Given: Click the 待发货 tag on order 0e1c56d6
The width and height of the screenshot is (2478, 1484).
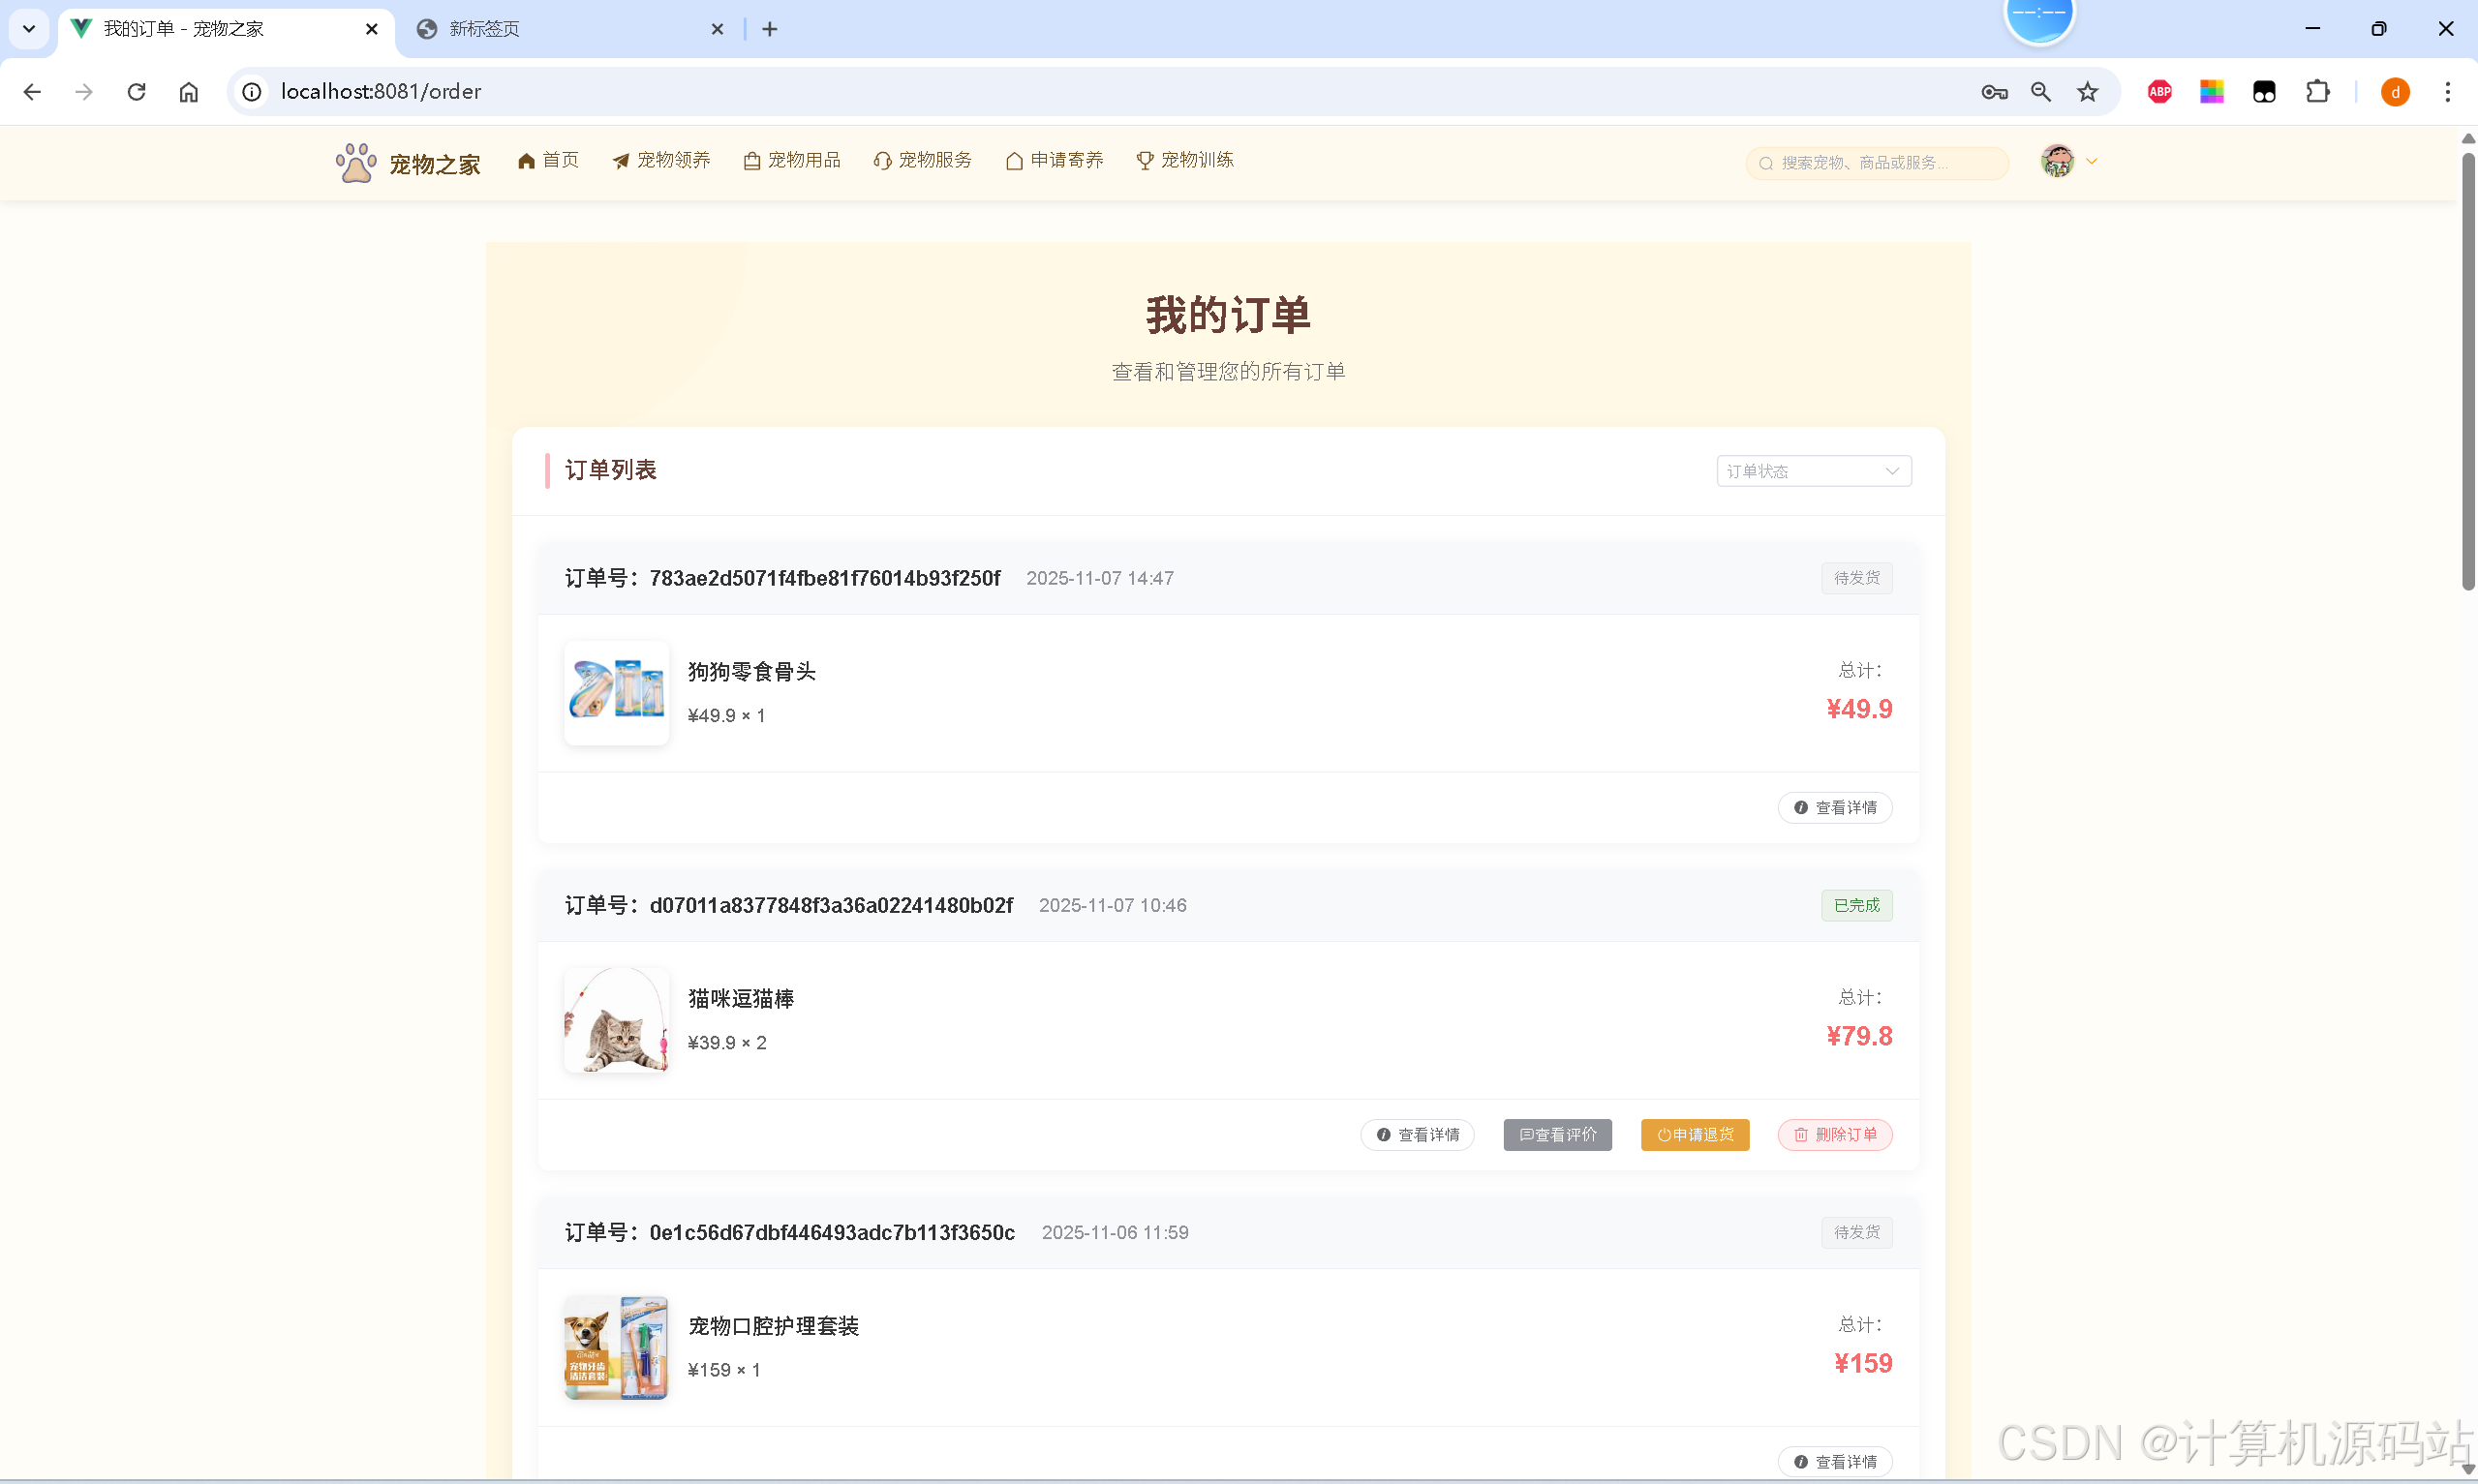Looking at the screenshot, I should 1856,1232.
